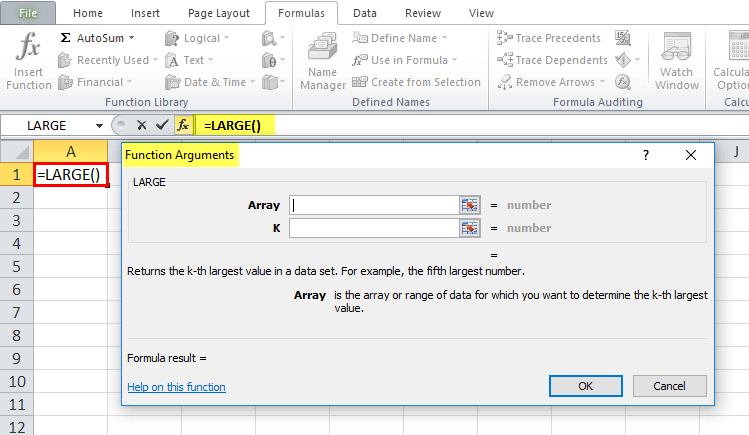Click the fx button in formula bar
The height and width of the screenshot is (435, 749).
(x=183, y=125)
